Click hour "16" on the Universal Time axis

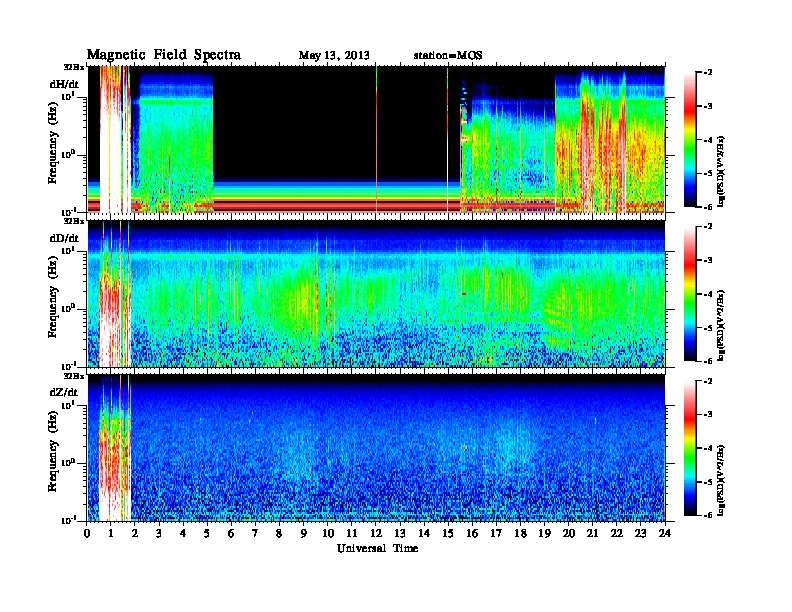coord(472,533)
